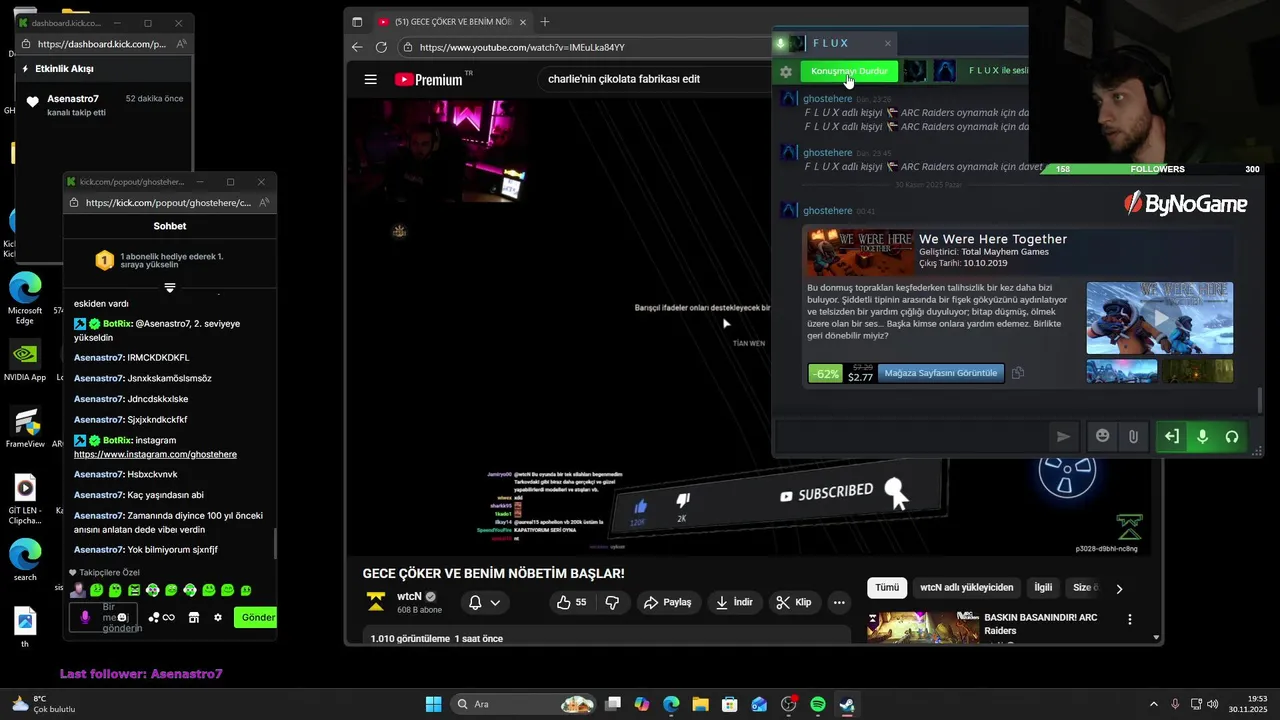
Task: Toggle the headphones deafen in Steam chat
Action: pyautogui.click(x=1232, y=436)
